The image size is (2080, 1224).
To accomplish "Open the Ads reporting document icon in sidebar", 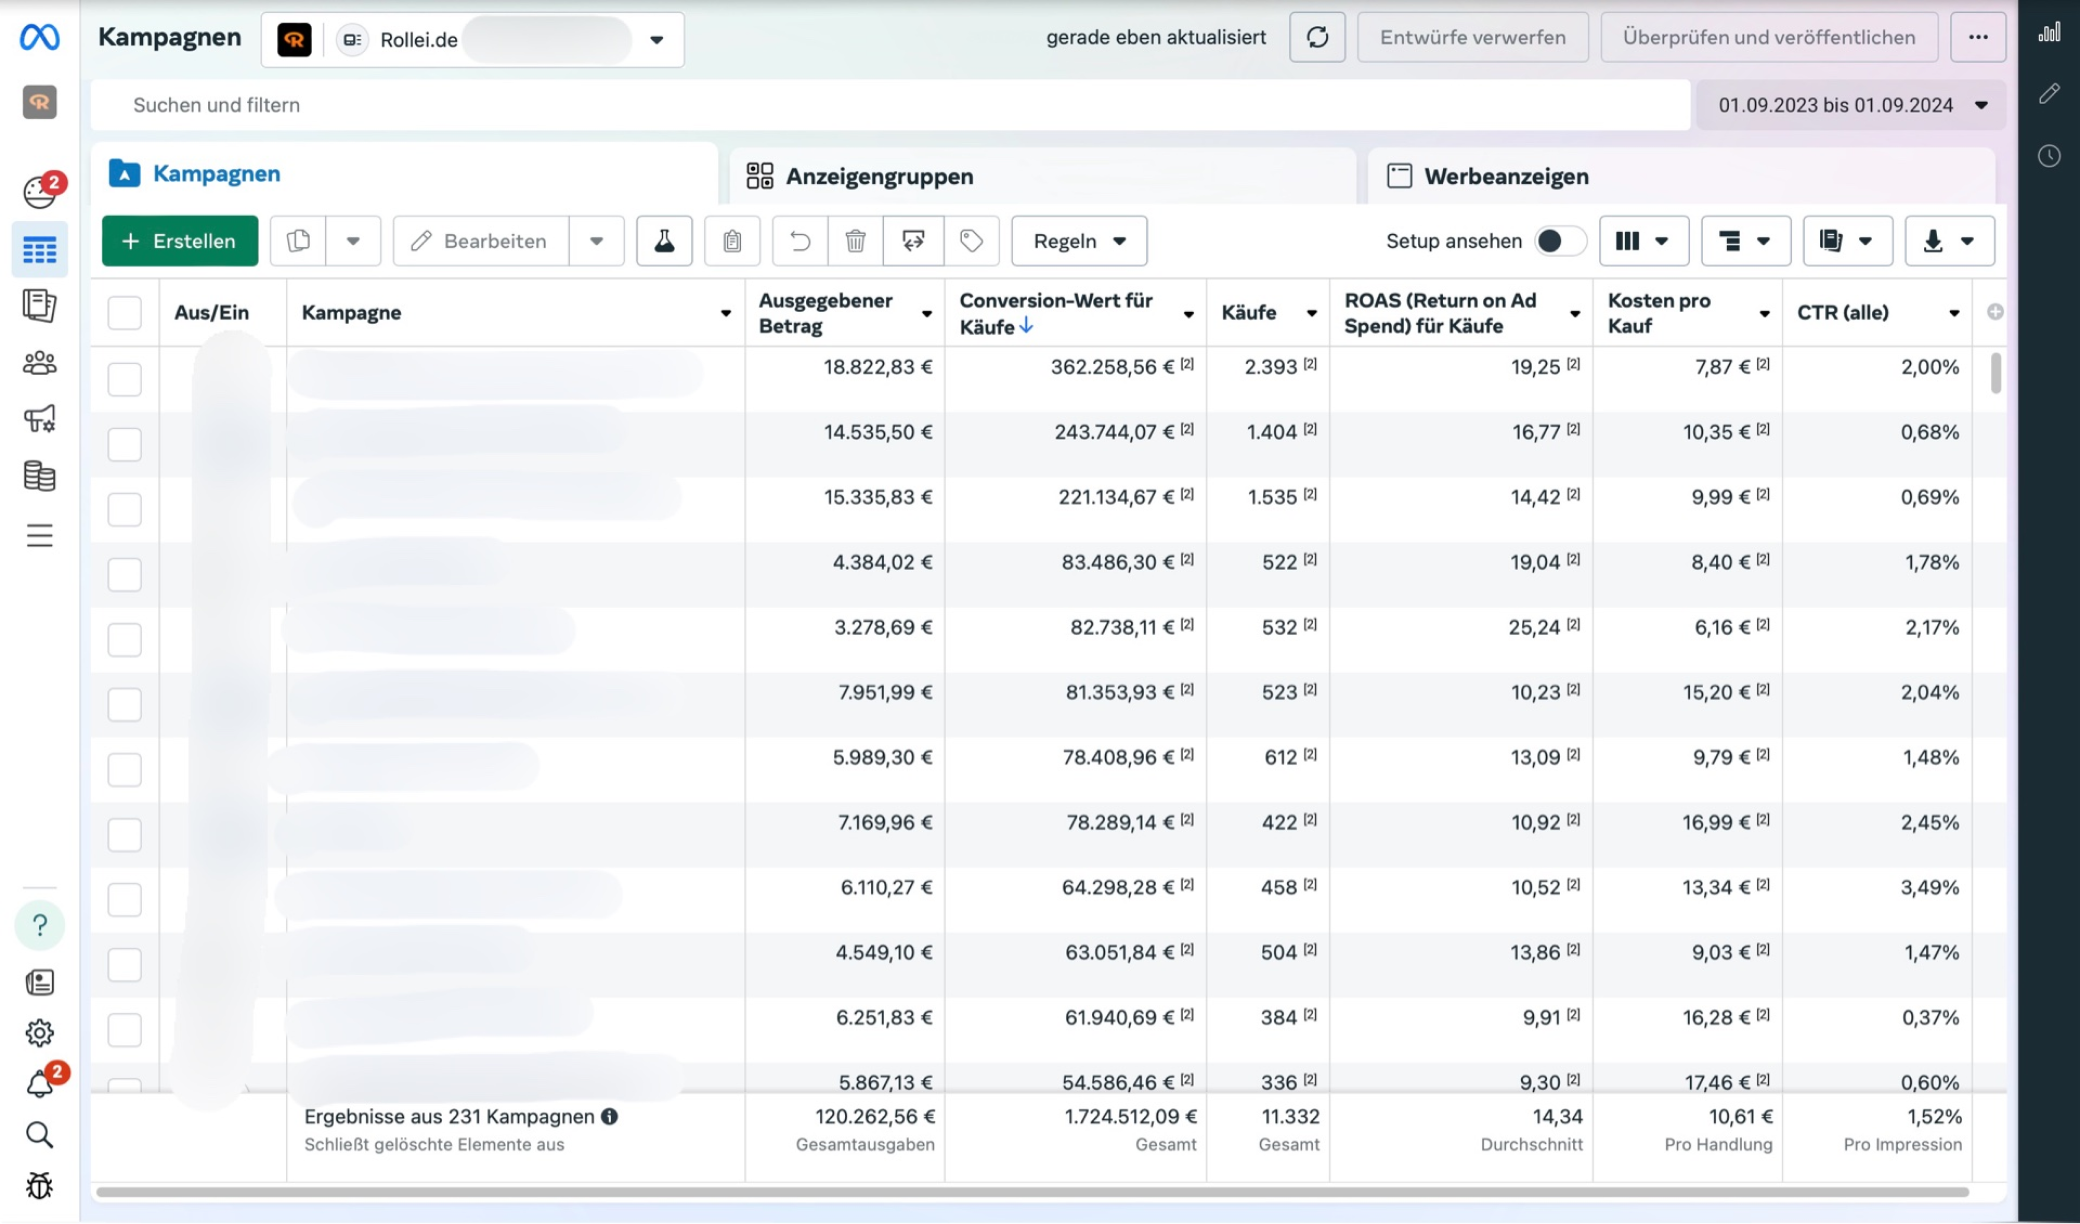I will point(40,305).
